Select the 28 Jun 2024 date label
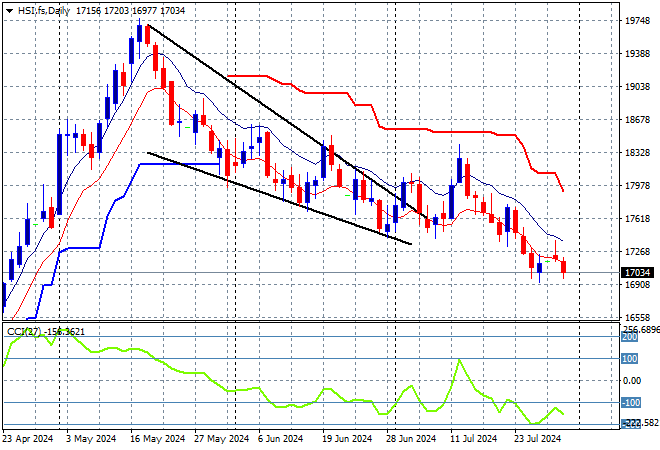The width and height of the screenshot is (660, 450). [411, 439]
